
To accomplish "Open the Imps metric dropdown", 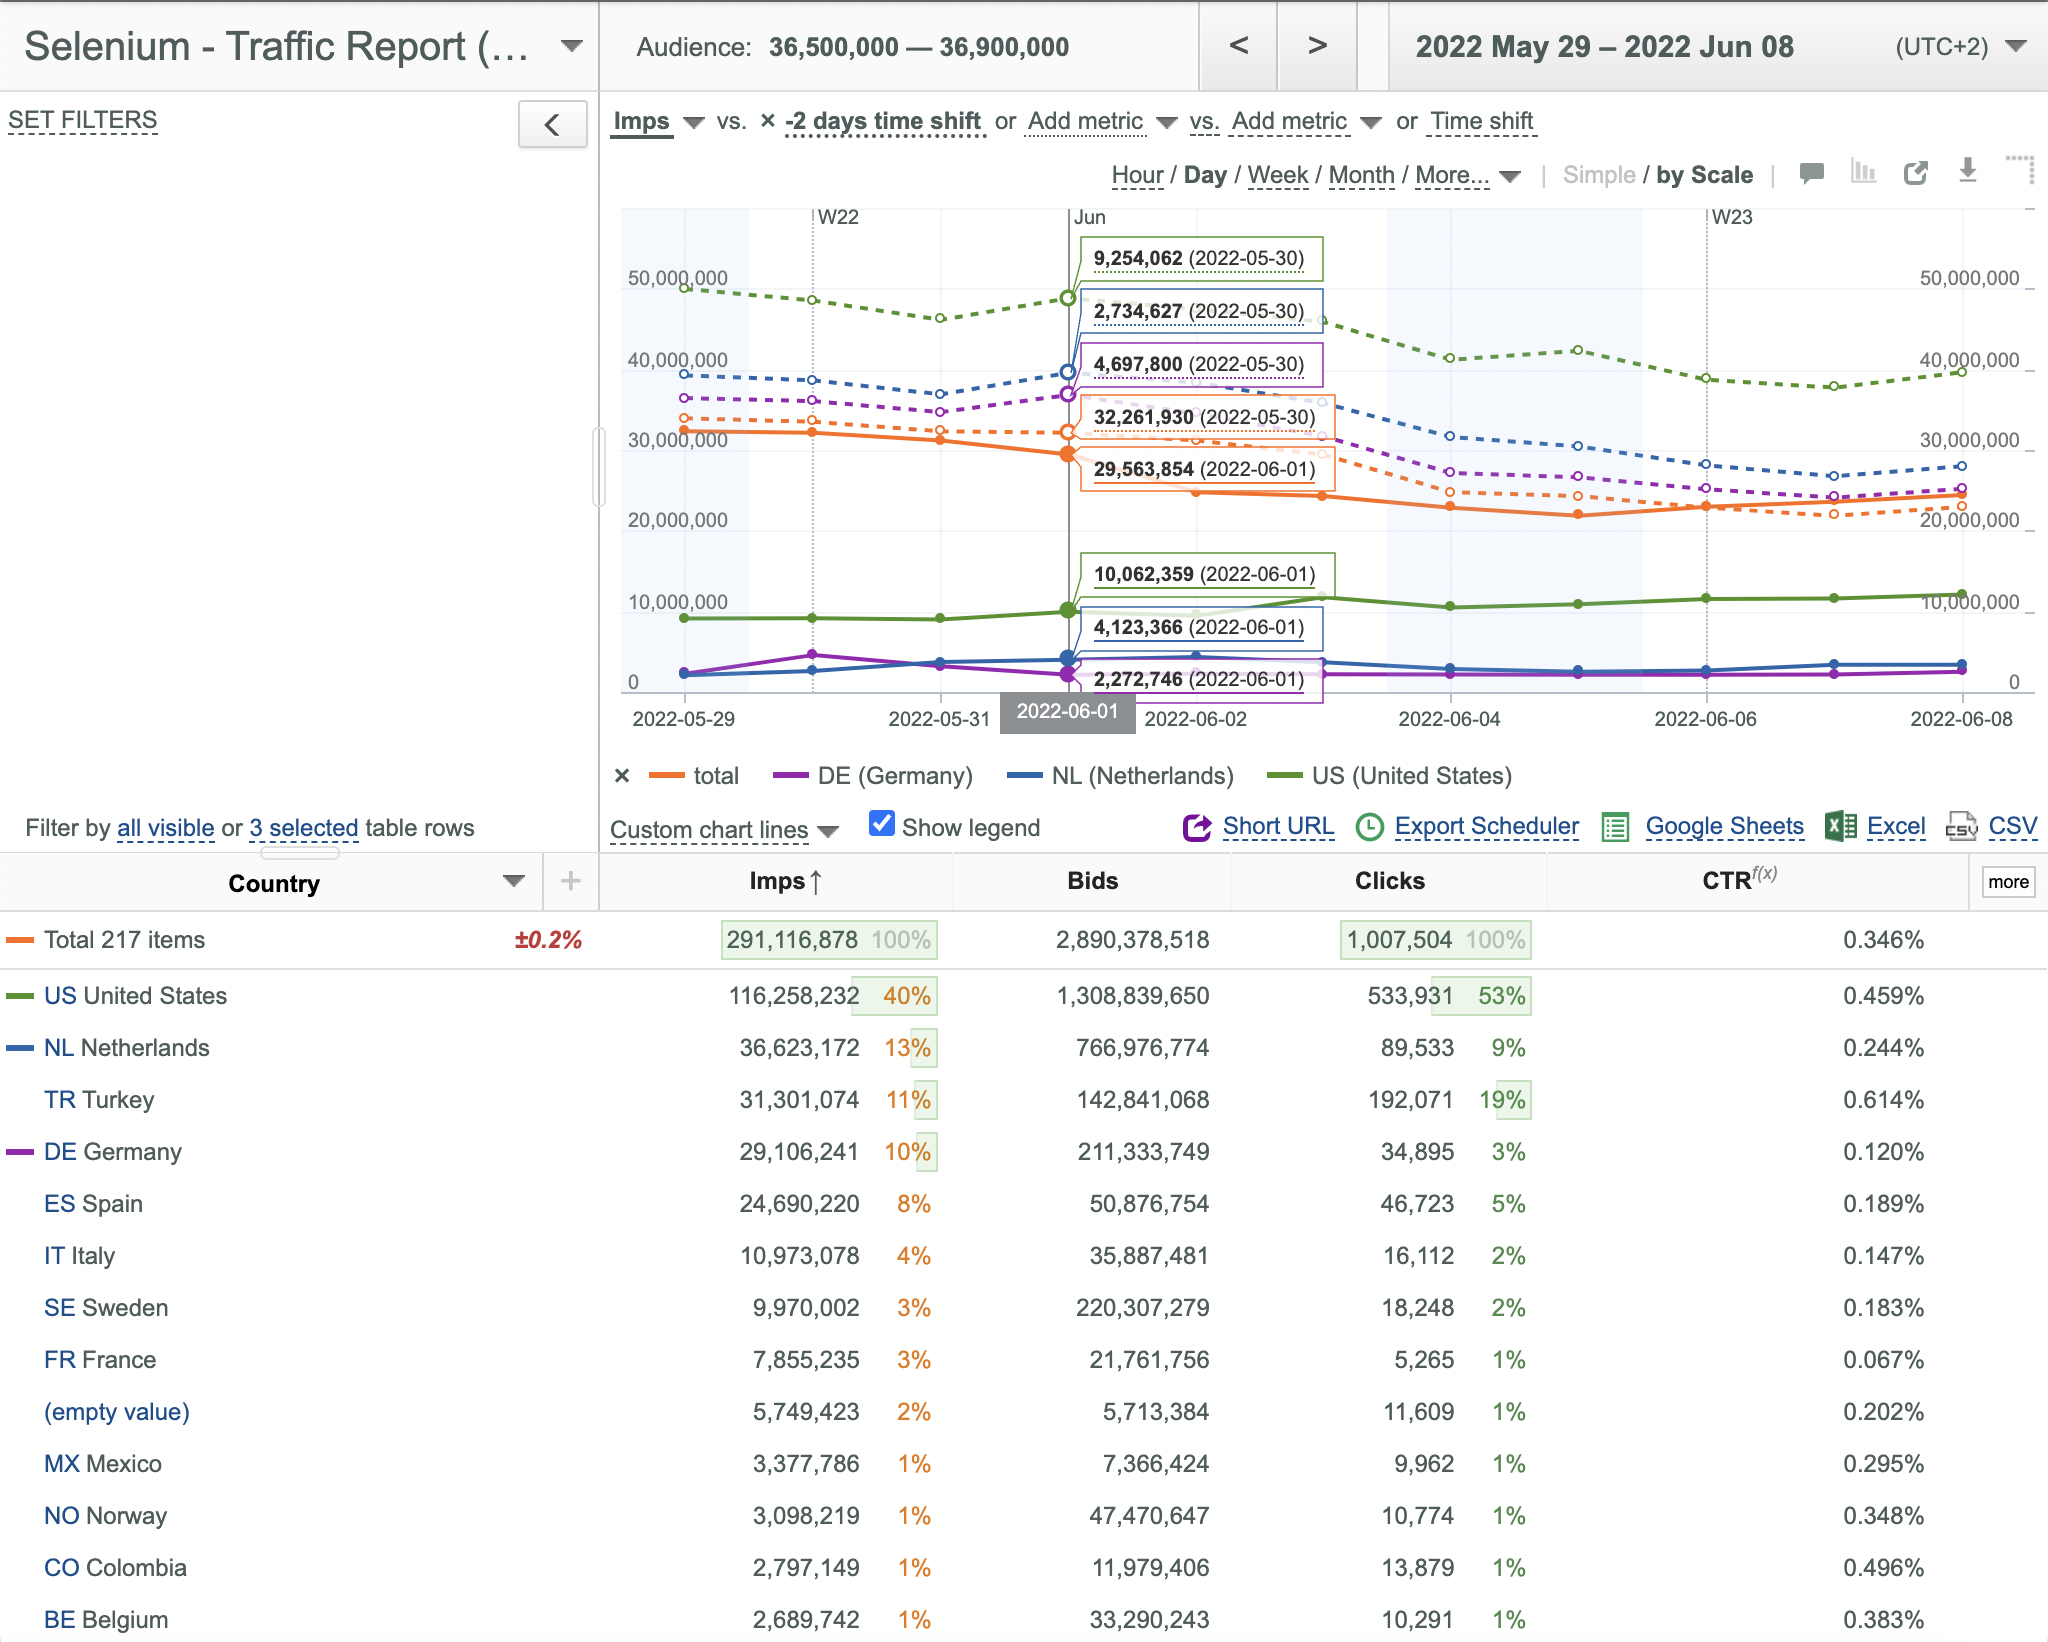I will pyautogui.click(x=693, y=122).
